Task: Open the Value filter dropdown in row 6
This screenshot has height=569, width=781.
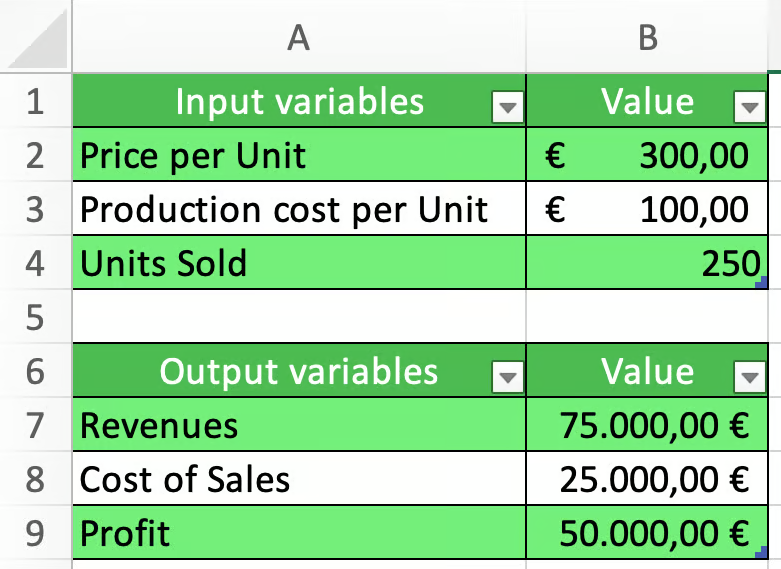Action: tap(747, 376)
